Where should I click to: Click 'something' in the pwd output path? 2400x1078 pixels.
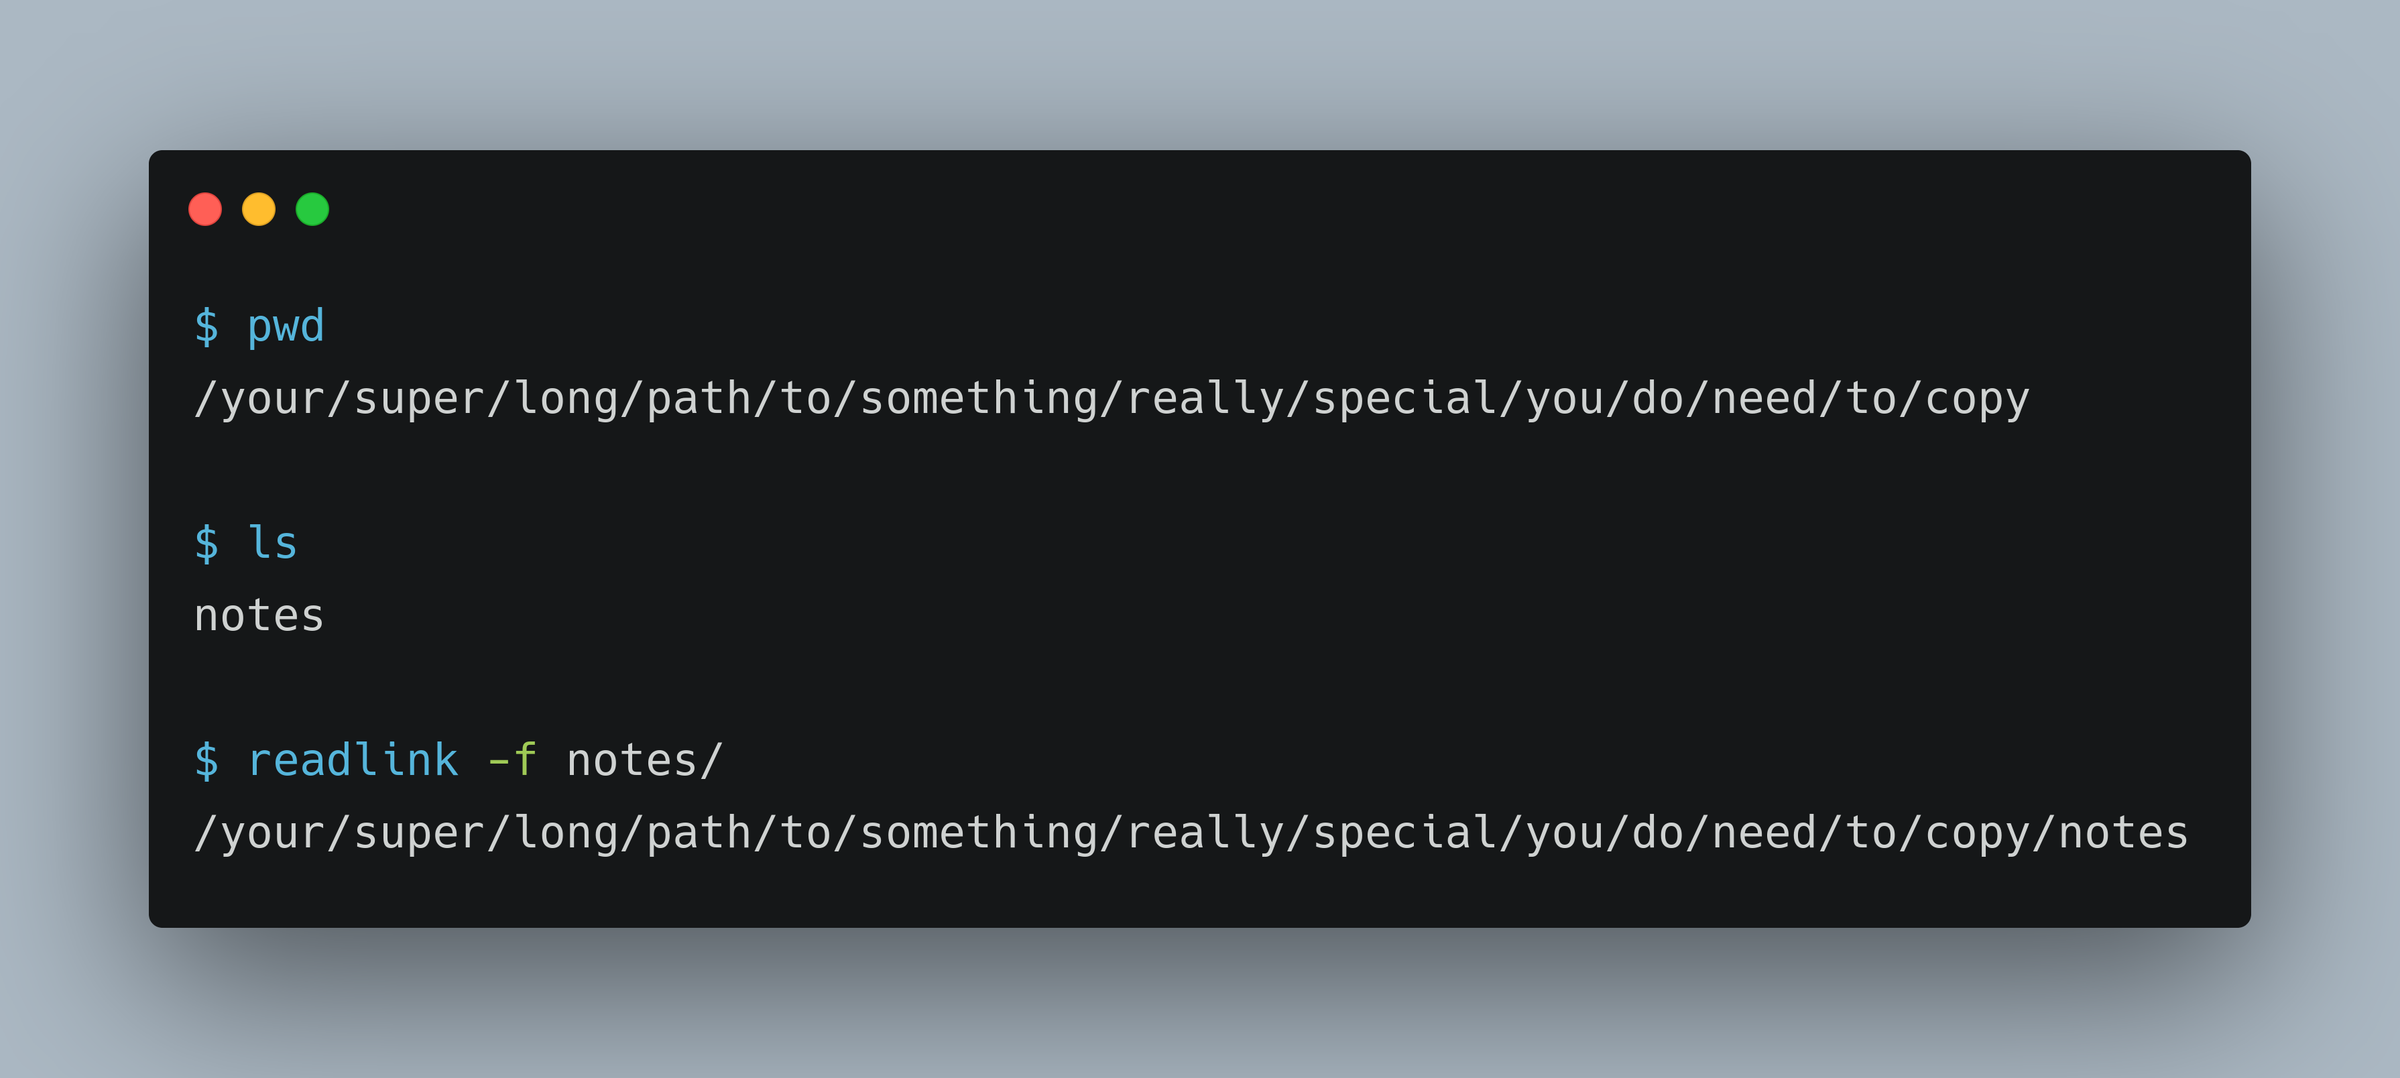tap(979, 399)
